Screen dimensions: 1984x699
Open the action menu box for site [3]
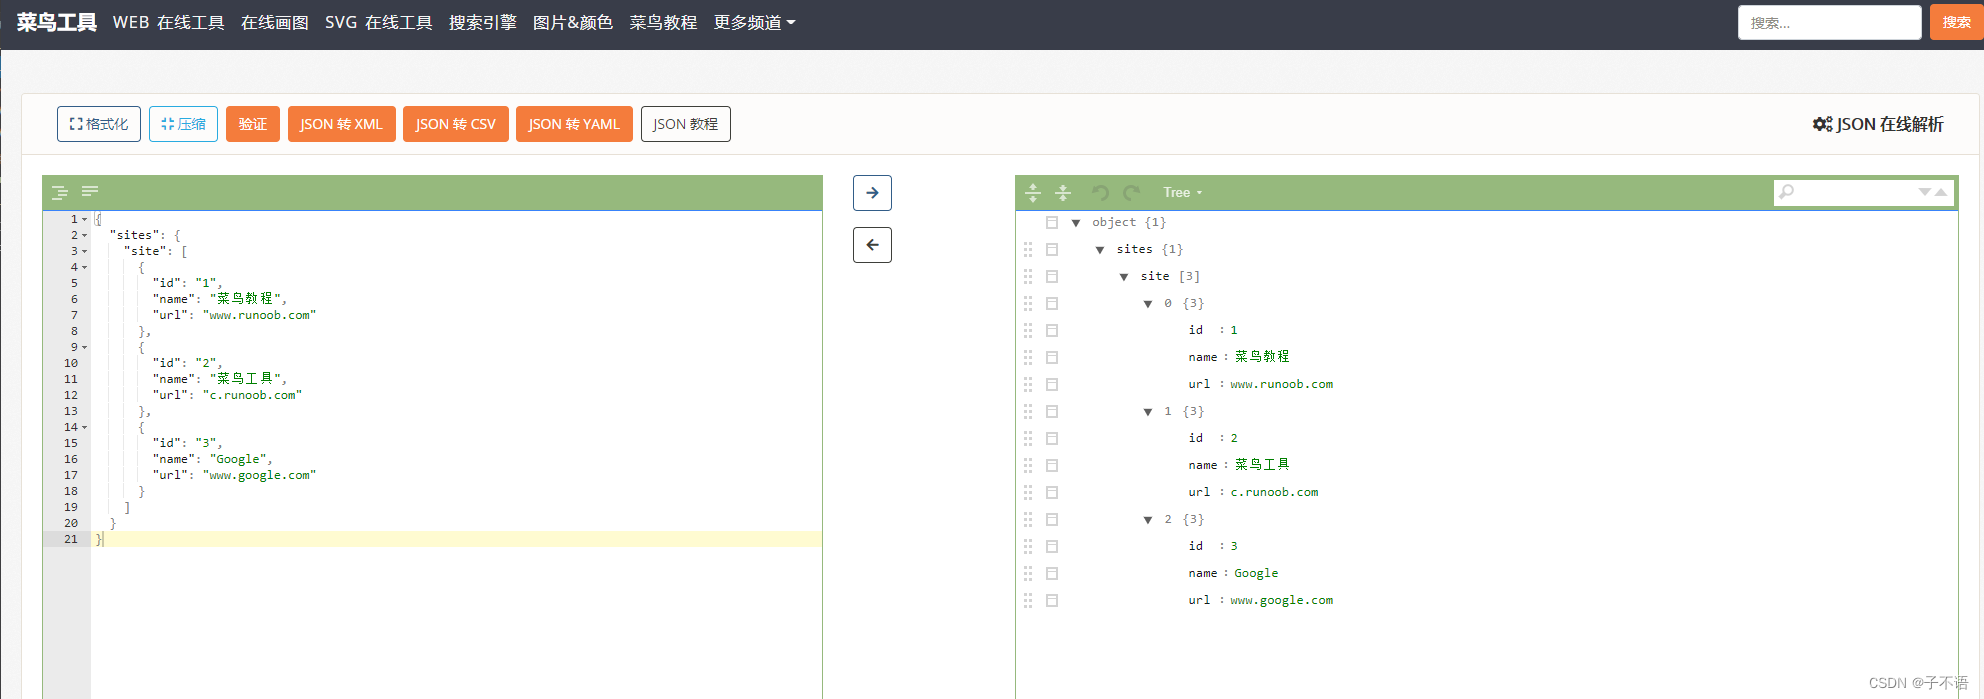tap(1052, 276)
